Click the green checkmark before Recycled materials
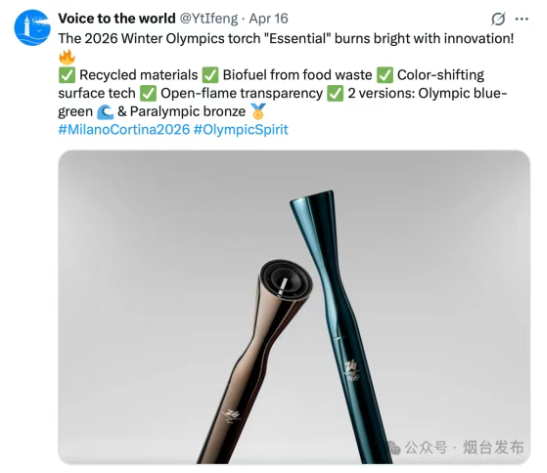The image size is (547, 473). click(x=67, y=75)
